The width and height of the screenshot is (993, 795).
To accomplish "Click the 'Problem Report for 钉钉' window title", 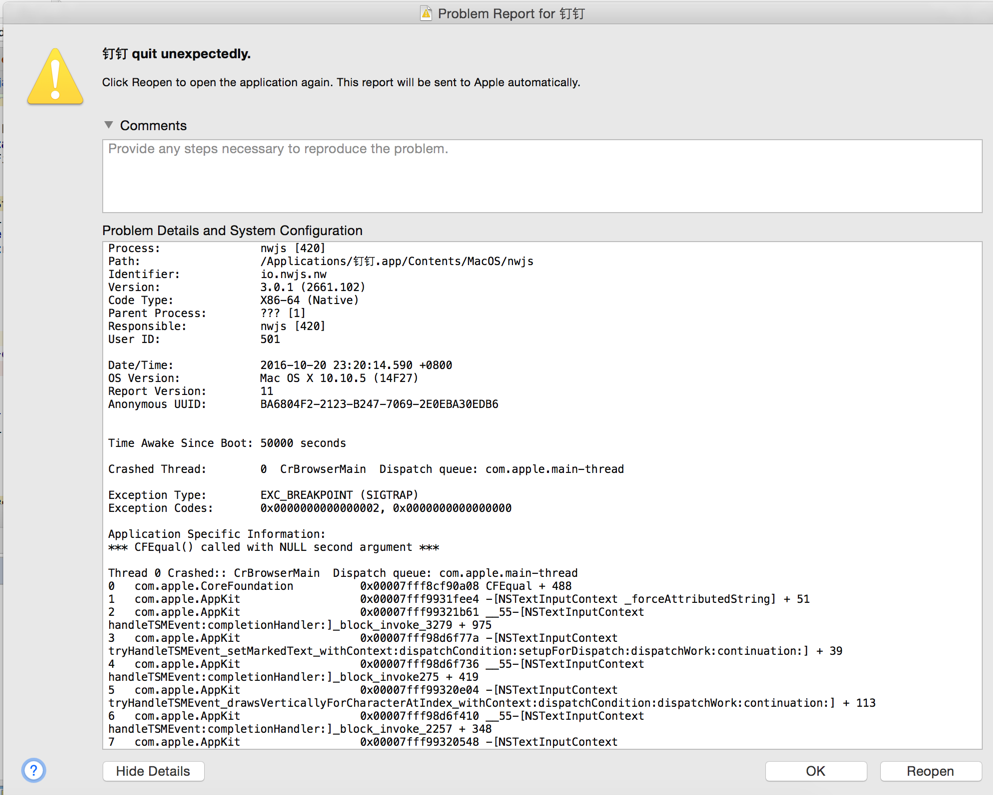I will [511, 13].
